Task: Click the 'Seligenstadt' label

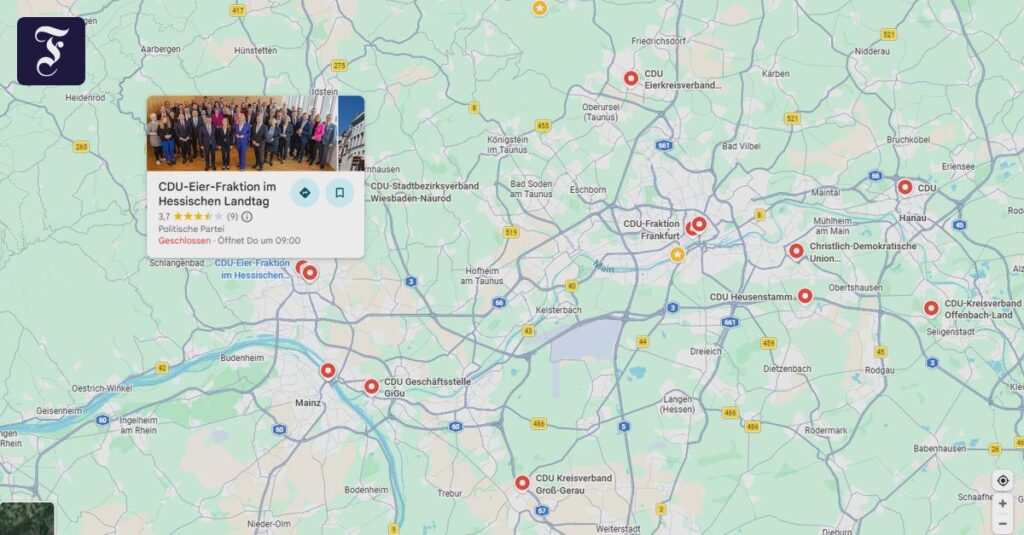Action: [x=950, y=332]
